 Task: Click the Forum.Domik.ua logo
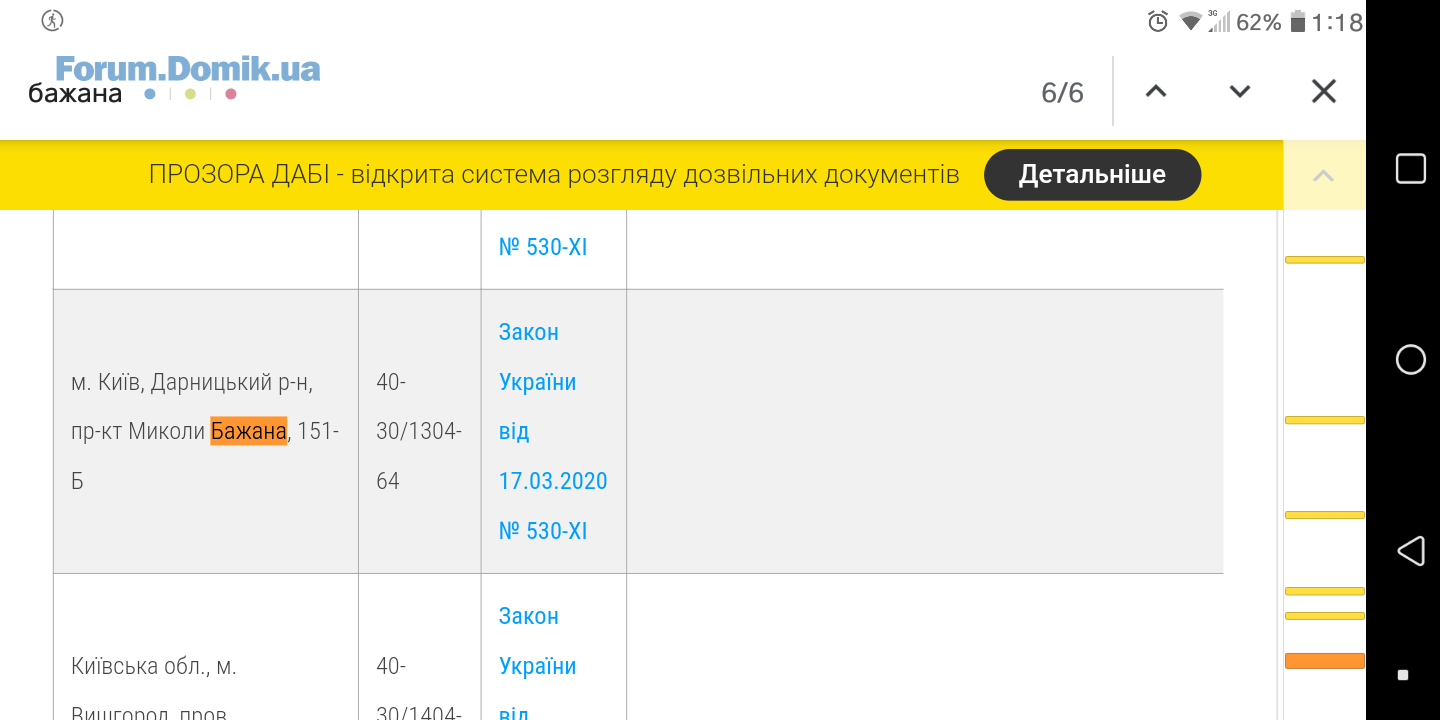pos(188,68)
